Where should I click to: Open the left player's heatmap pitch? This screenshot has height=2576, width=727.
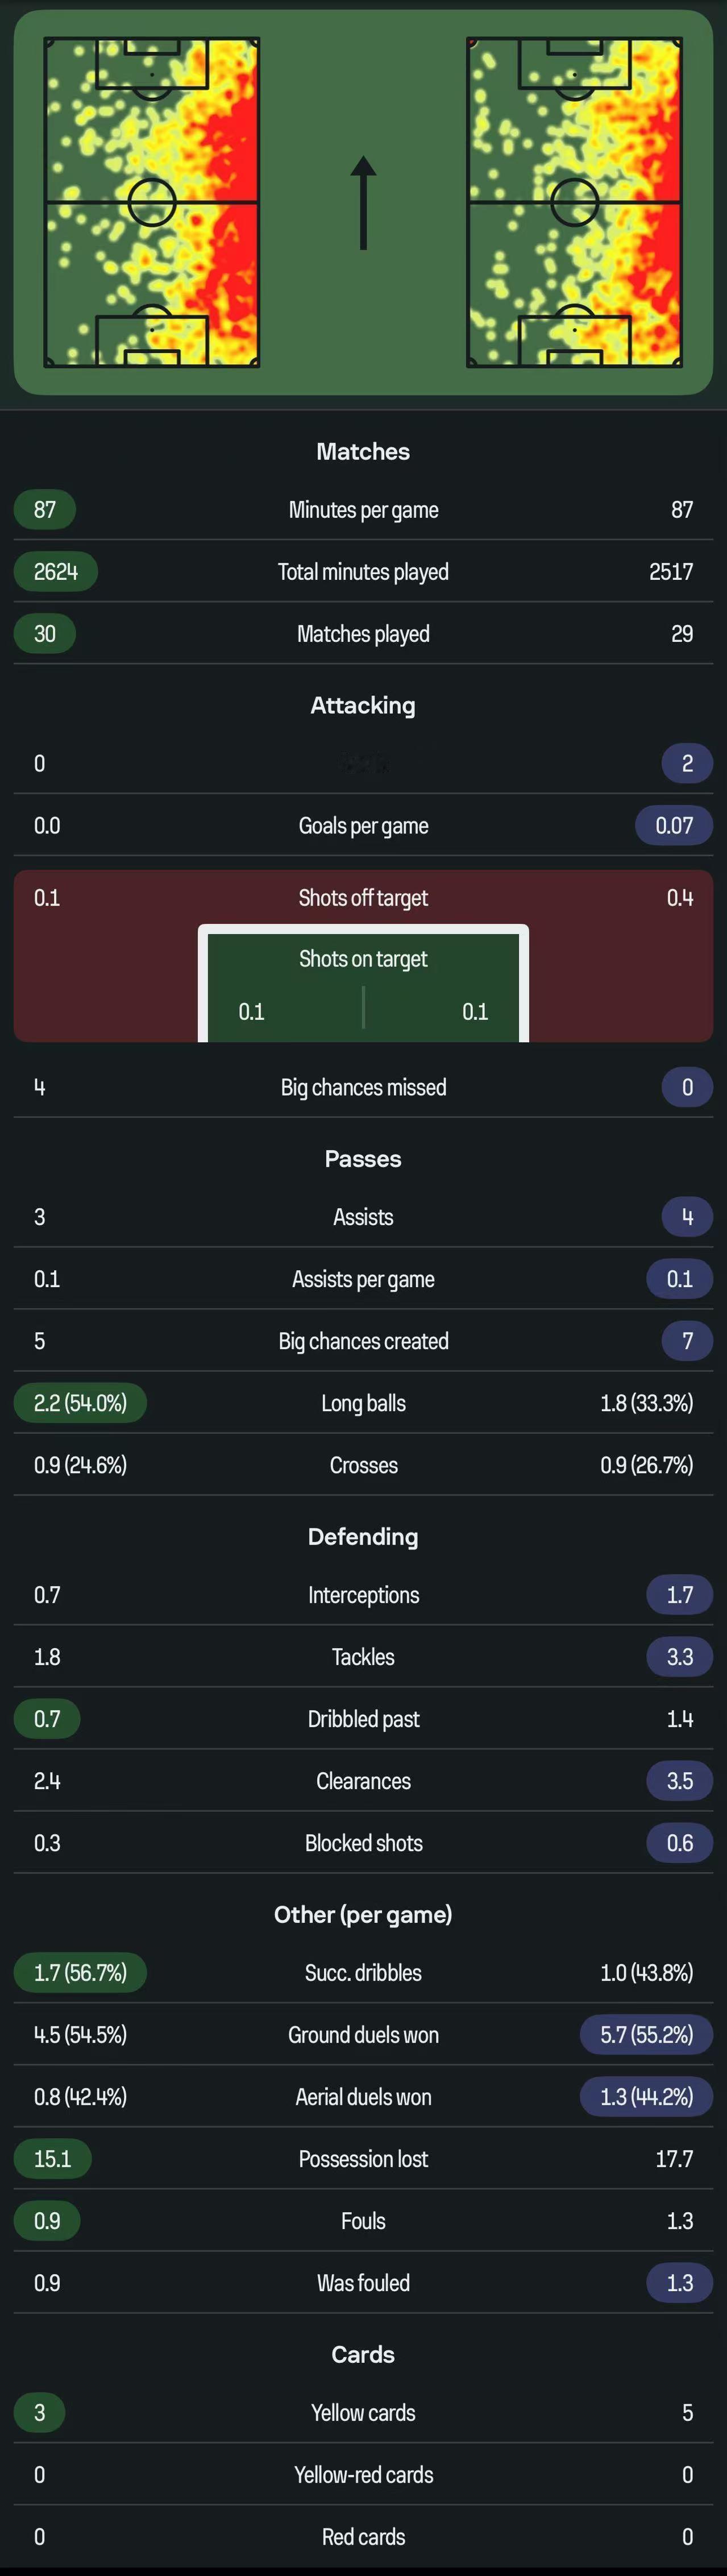(152, 203)
